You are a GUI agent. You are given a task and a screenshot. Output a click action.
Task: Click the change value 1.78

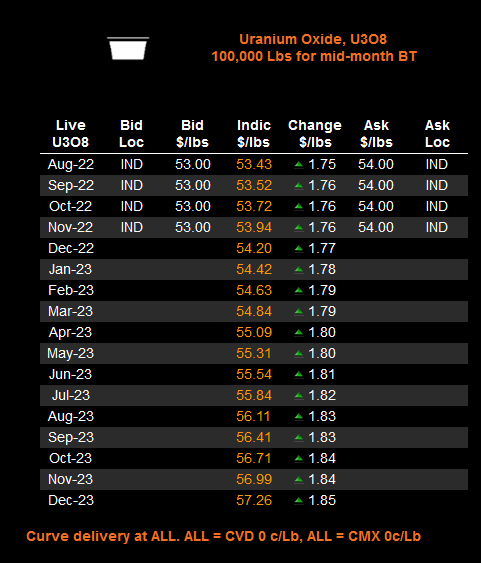point(322,269)
